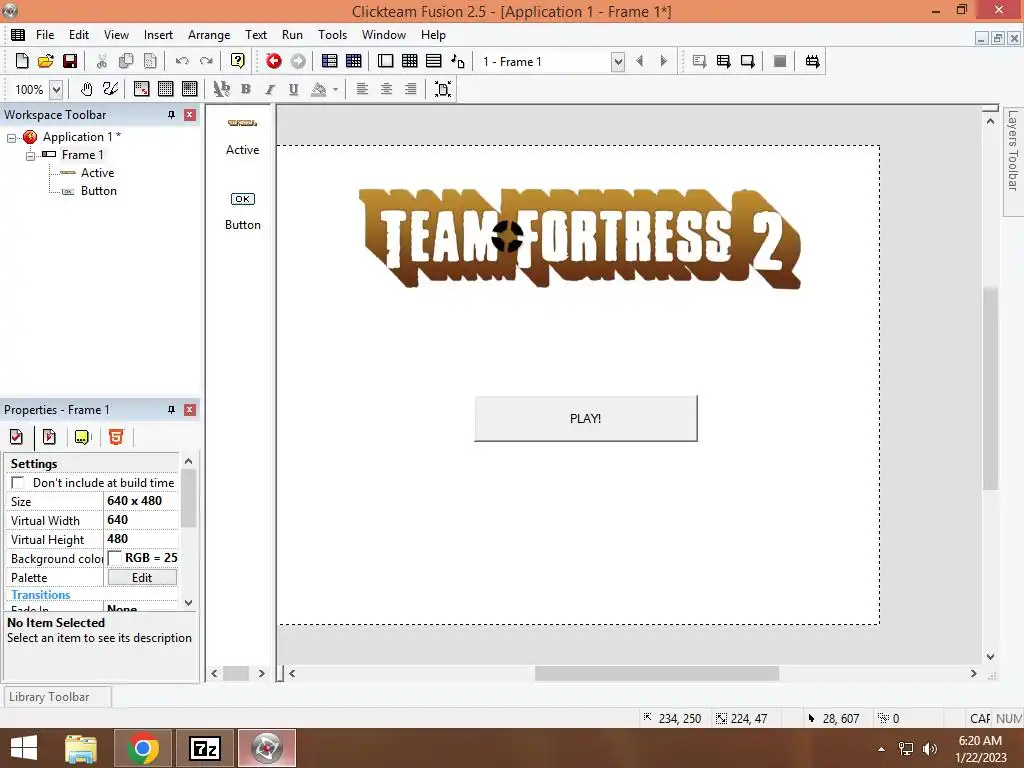Screen dimensions: 1024x768
Task: Run the project icon
Action: pos(699,61)
